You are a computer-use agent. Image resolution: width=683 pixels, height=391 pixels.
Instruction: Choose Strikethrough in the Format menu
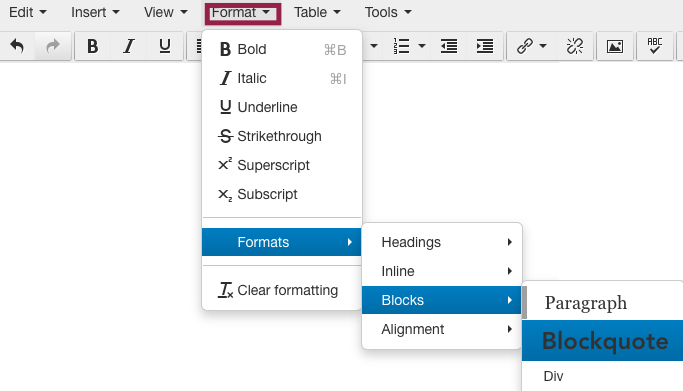(x=282, y=136)
